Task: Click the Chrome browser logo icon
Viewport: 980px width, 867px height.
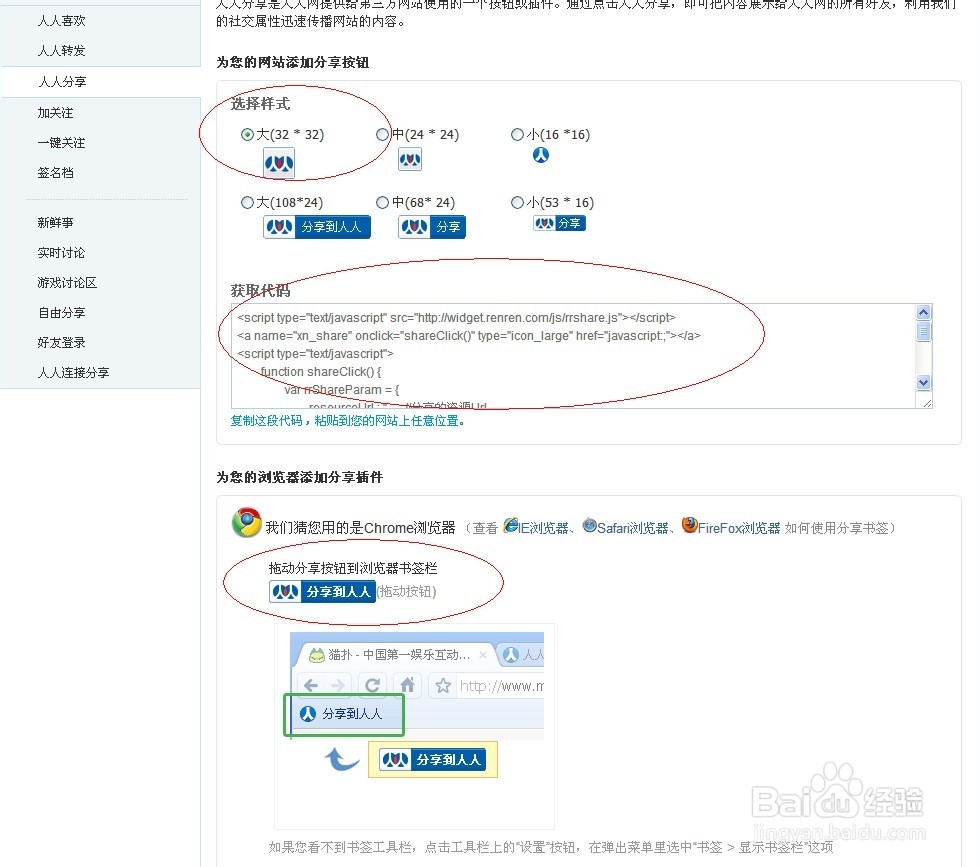Action: (246, 523)
